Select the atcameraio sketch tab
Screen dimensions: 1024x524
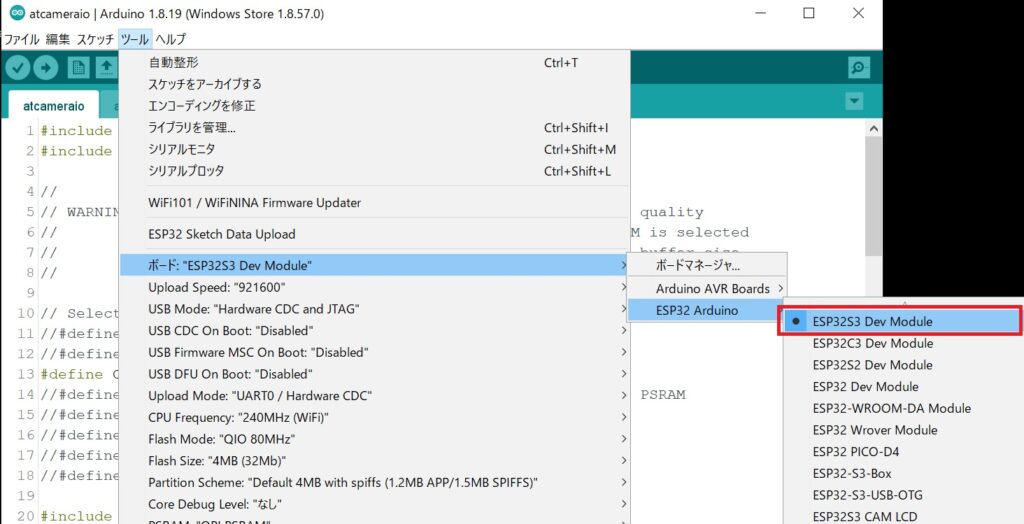[54, 106]
